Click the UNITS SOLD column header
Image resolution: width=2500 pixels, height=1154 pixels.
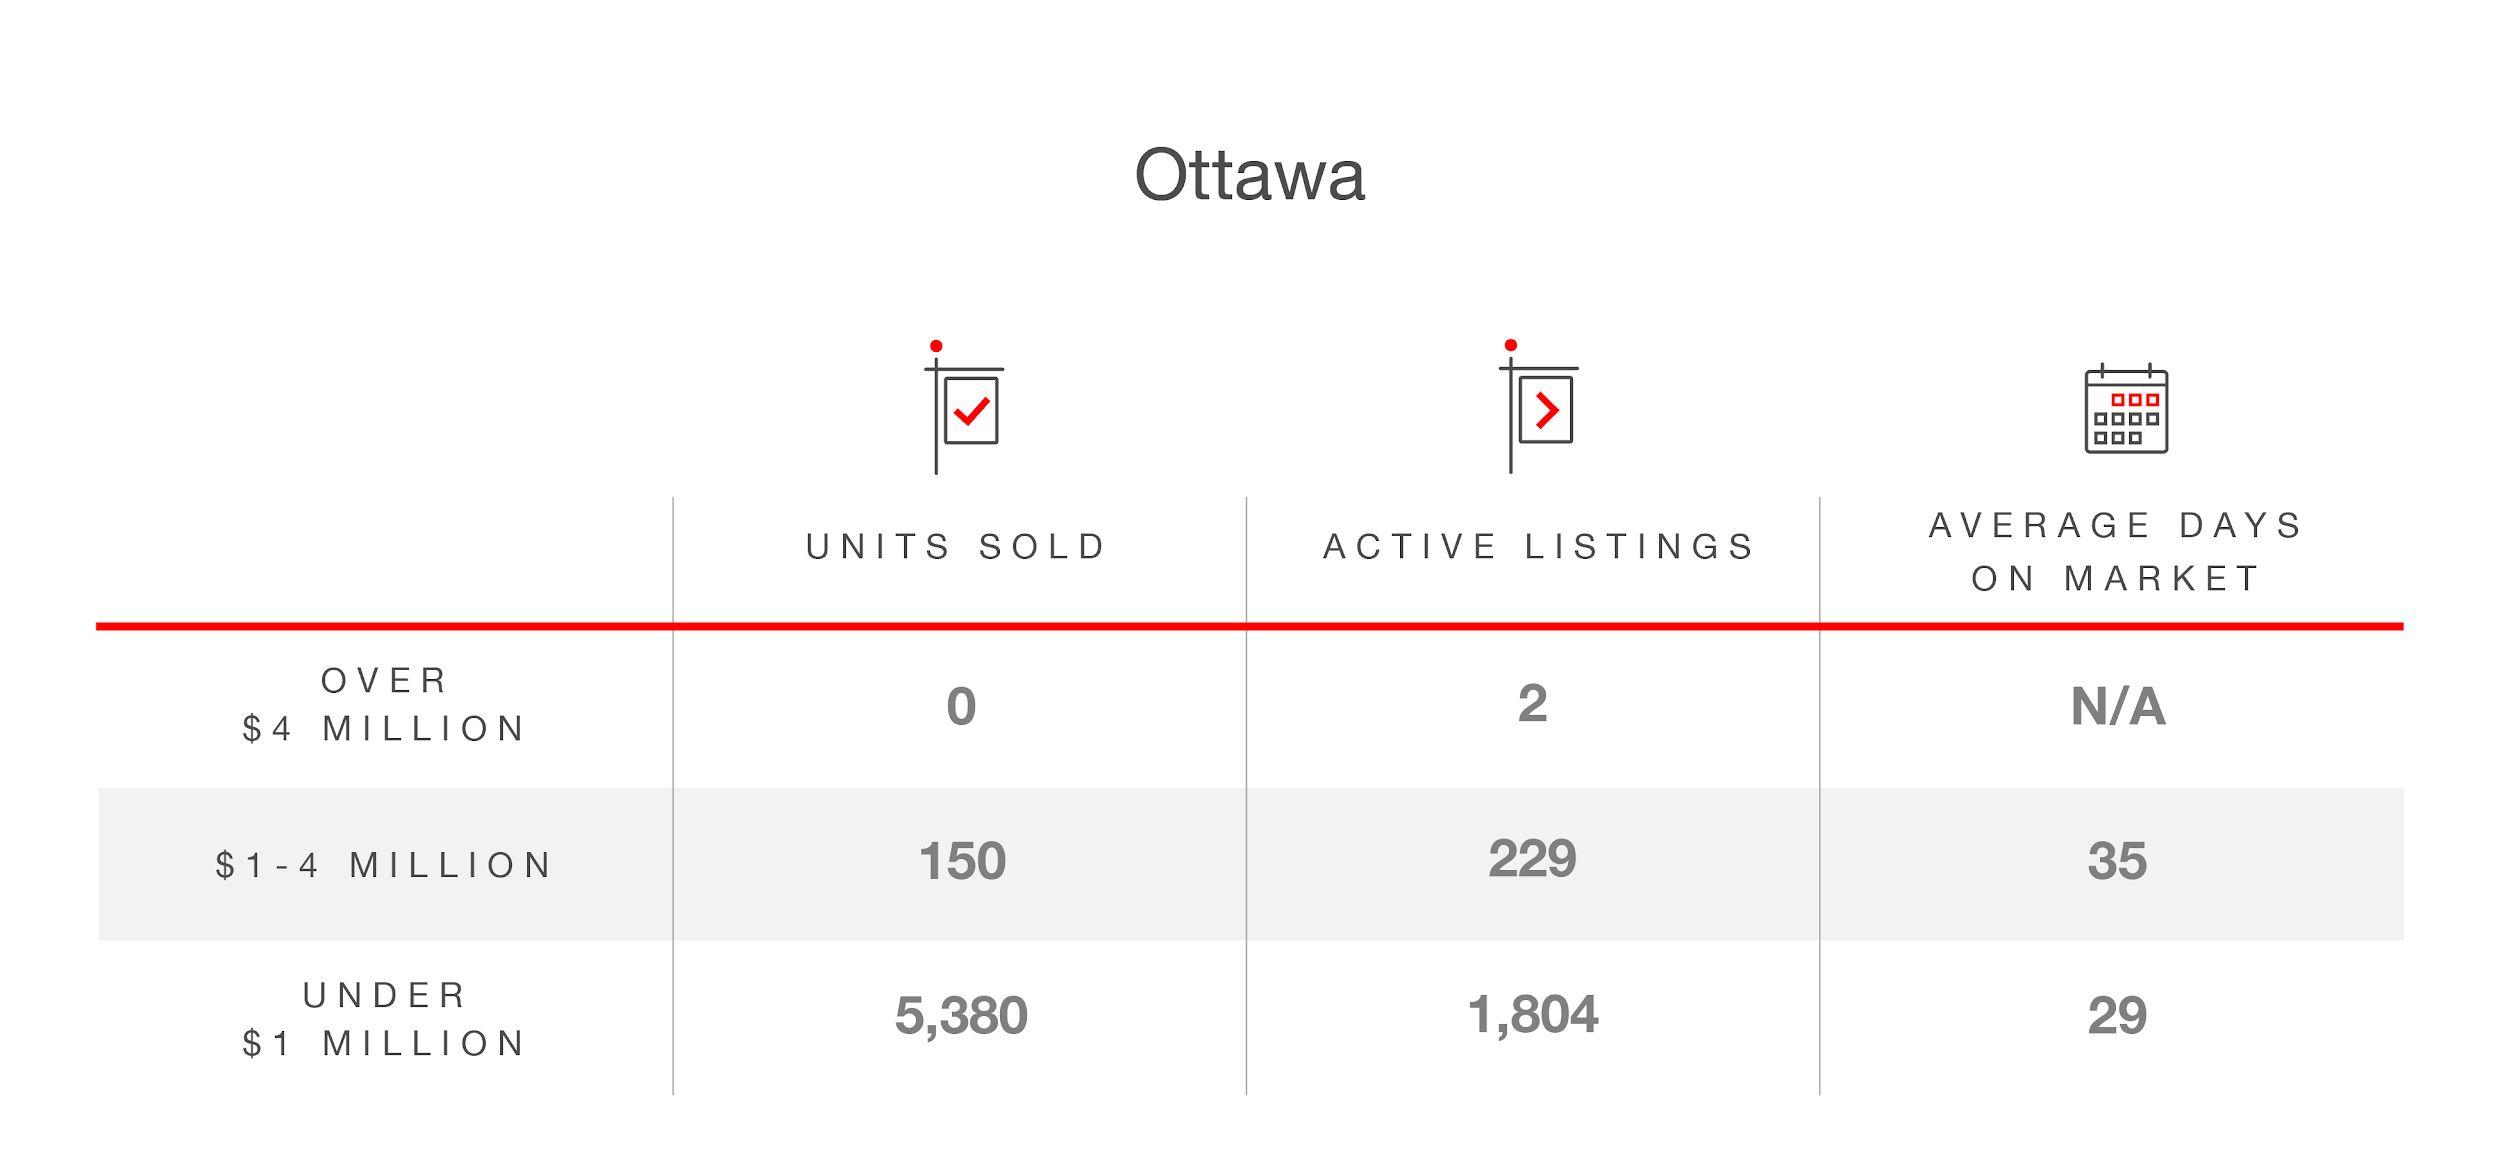957,547
